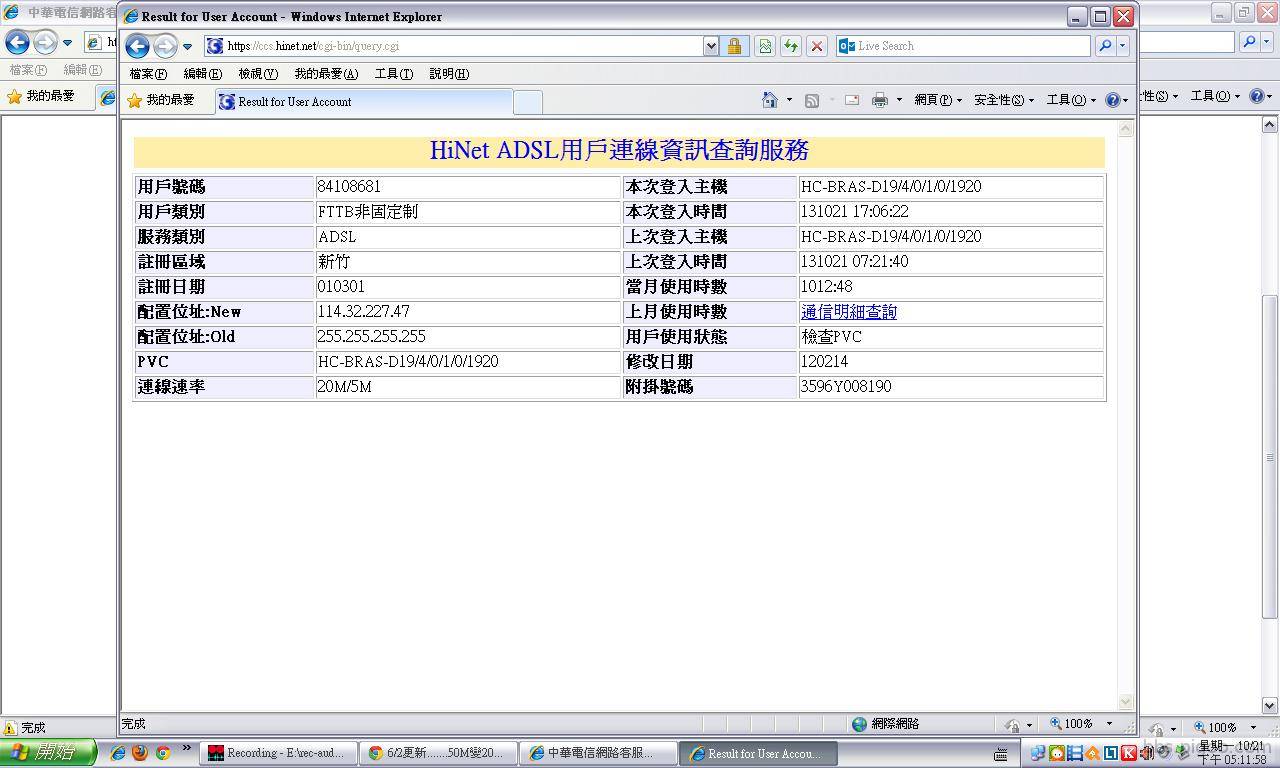Expand the print options dropdown arrow
This screenshot has height=768, width=1280.
pyautogui.click(x=899, y=100)
